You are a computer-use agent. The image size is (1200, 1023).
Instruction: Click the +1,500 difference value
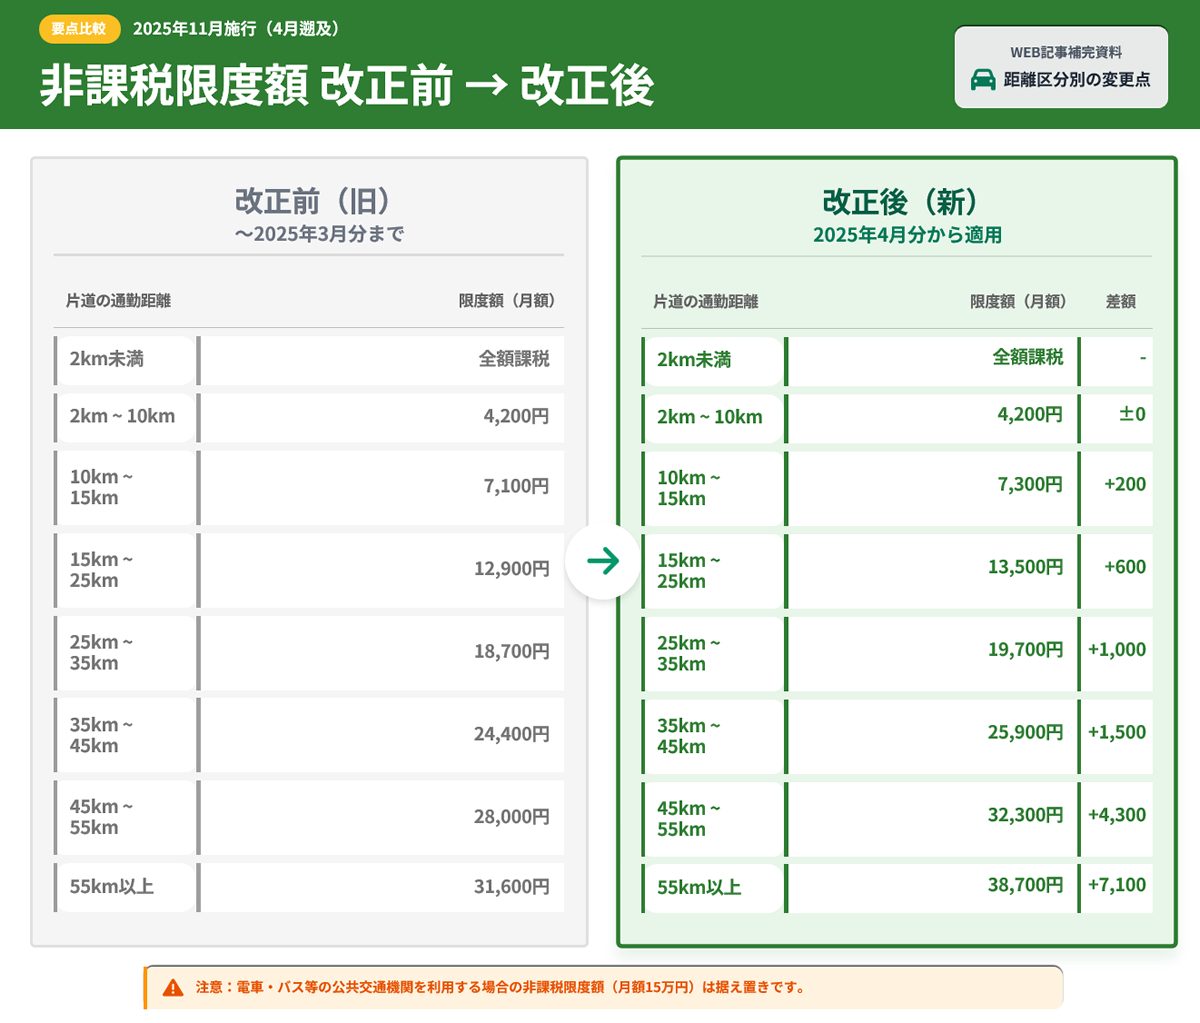(1117, 732)
